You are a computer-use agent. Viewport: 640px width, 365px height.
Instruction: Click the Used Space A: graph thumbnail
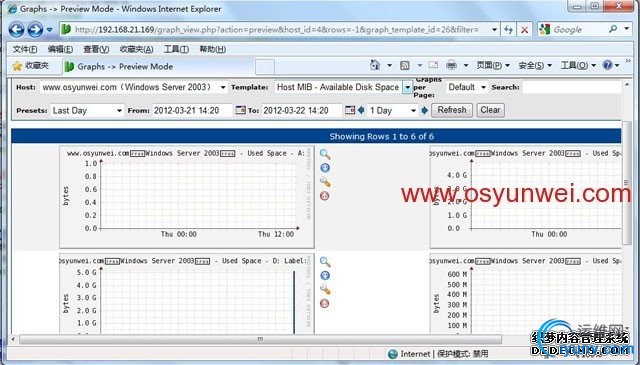click(x=187, y=197)
